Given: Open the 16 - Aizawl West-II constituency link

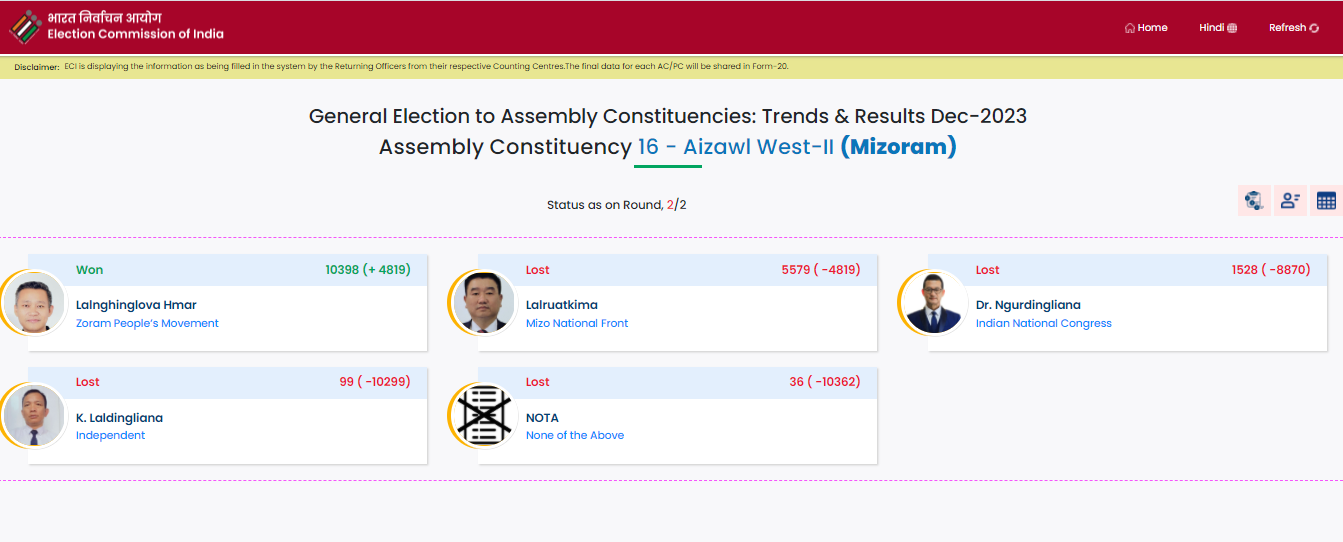Looking at the screenshot, I should click(x=735, y=147).
